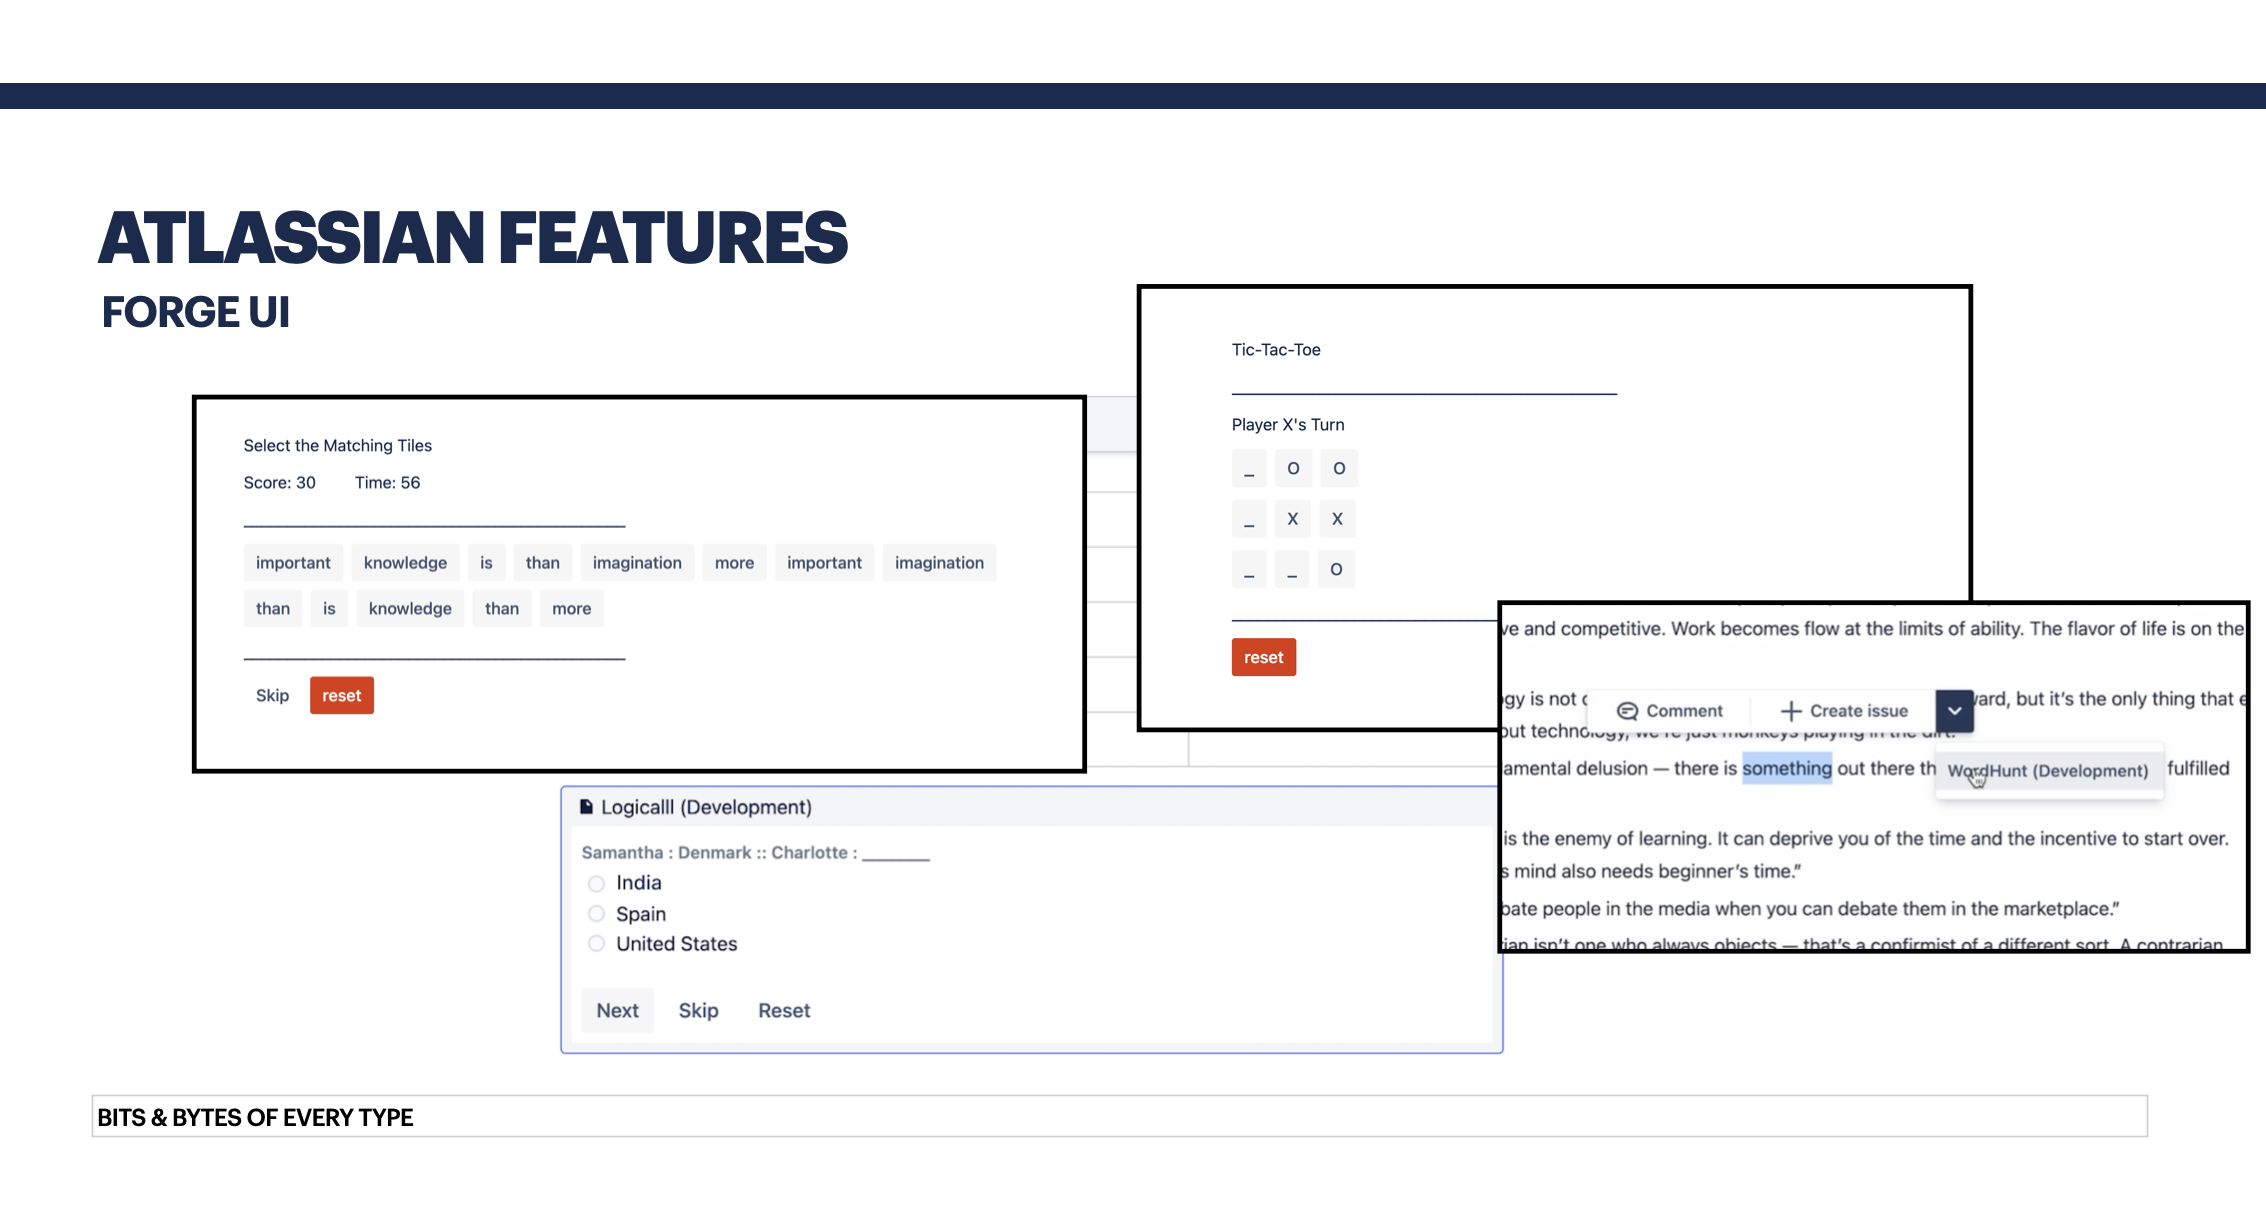Screen dimensions: 2266x1230
Task: Click the plus icon beside Create issue
Action: coord(1791,711)
